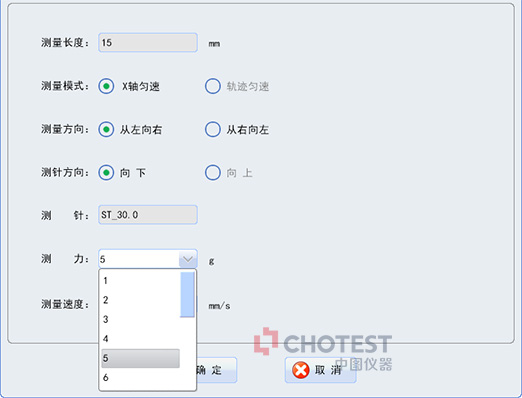Collapse the 测力 dropdown arrow

(188, 259)
